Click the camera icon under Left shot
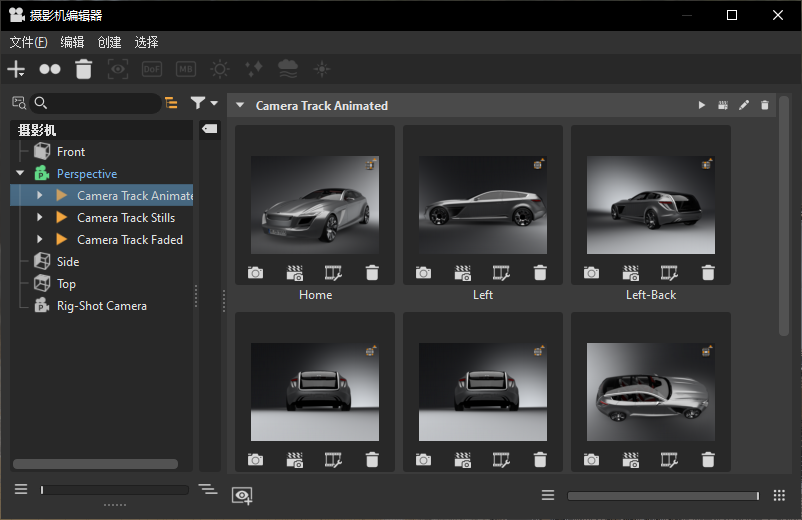802x520 pixels. coord(424,273)
